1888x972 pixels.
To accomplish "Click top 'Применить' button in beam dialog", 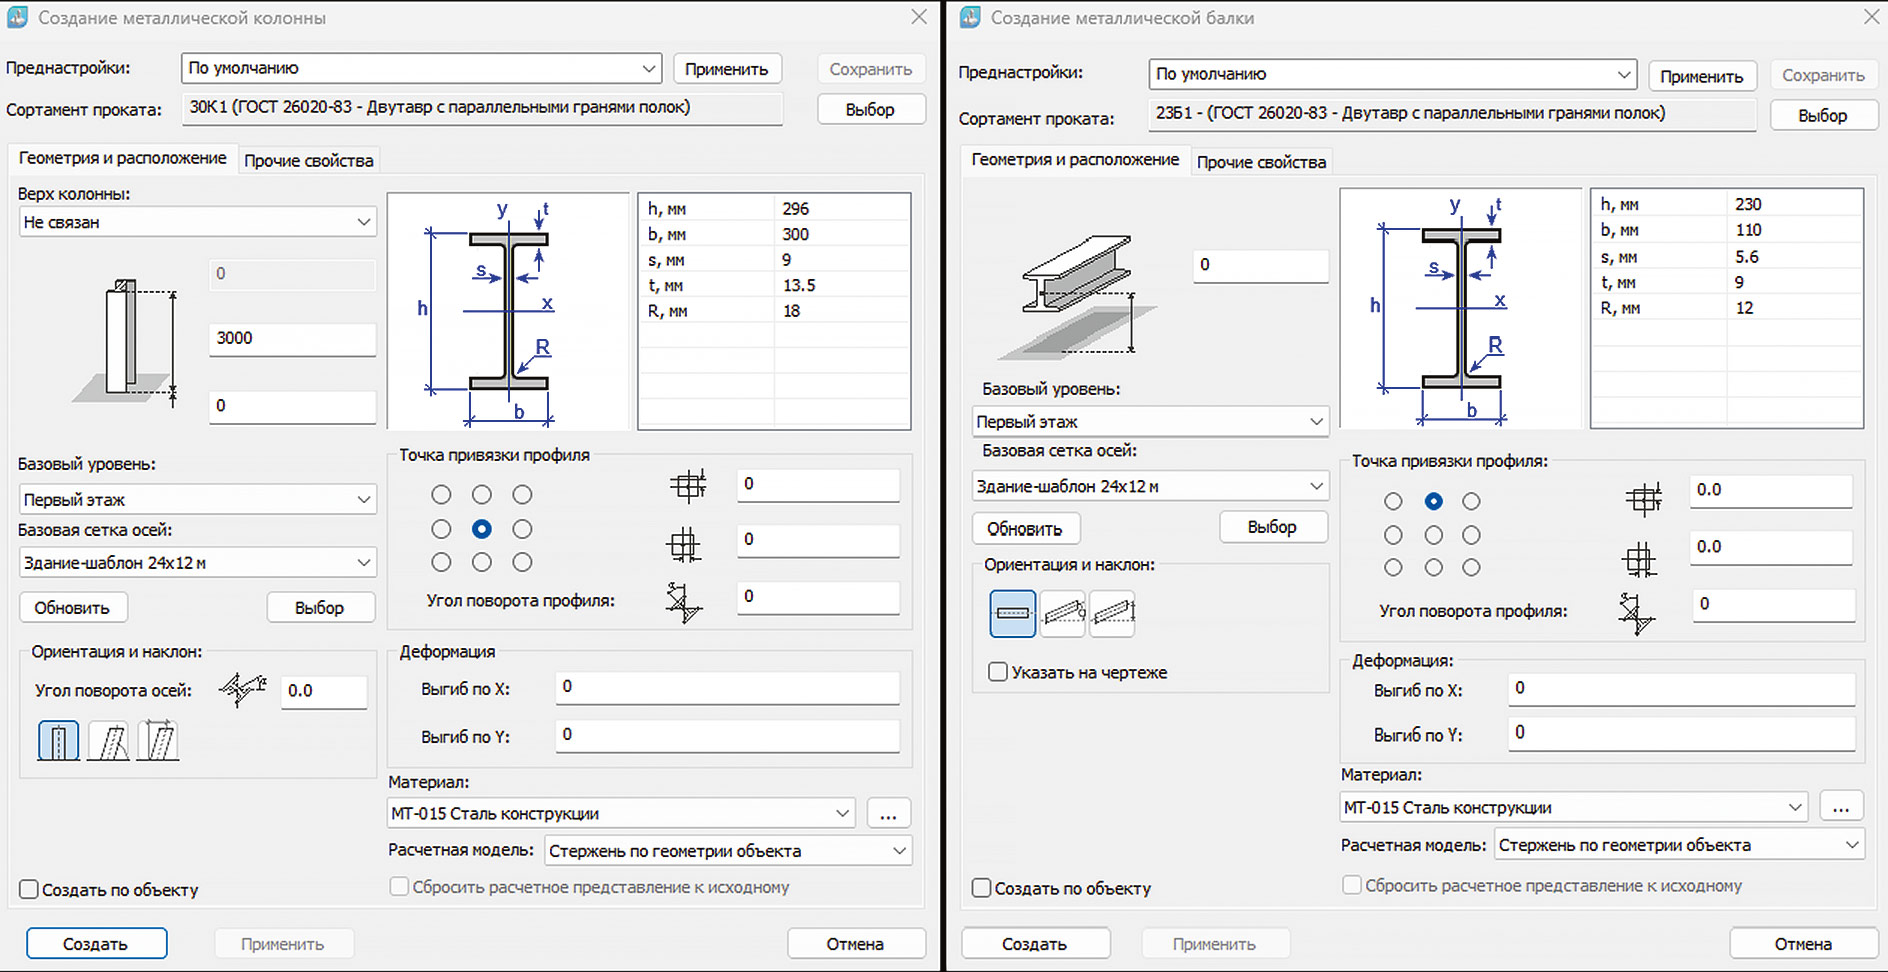I will coord(1702,76).
